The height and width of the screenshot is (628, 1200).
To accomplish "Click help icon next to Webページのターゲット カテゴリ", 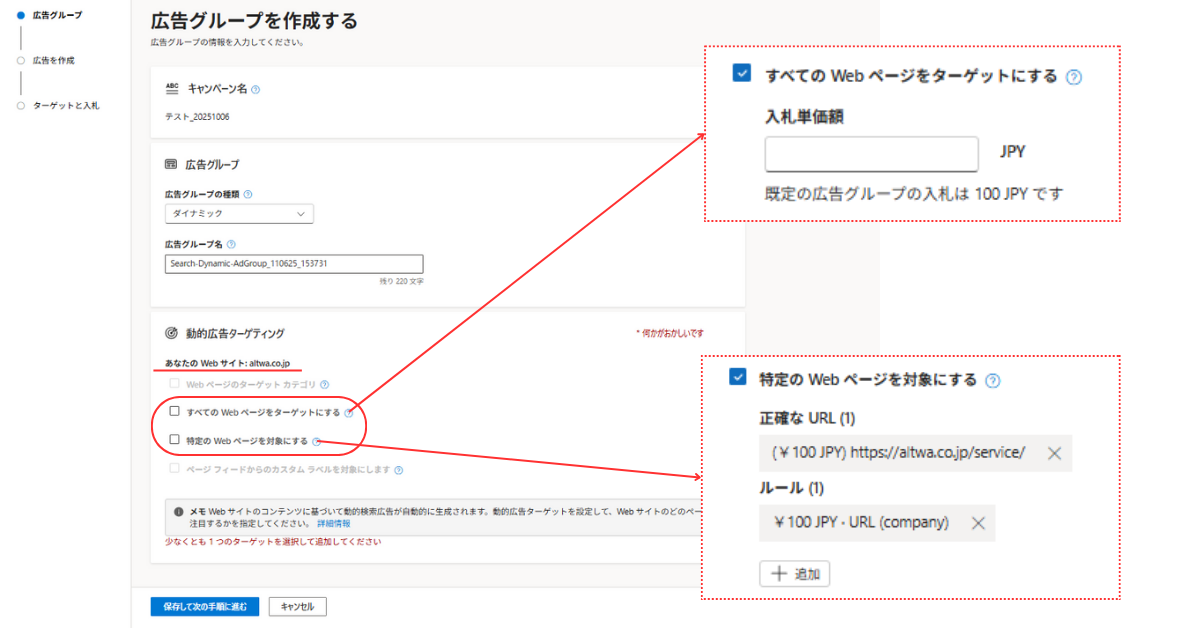I will [325, 384].
